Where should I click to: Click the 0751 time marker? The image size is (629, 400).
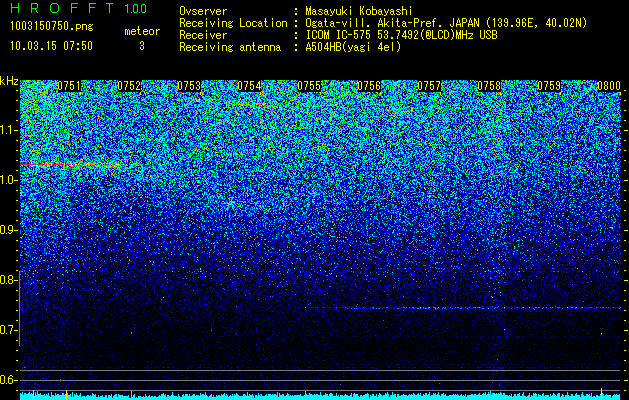pyautogui.click(x=69, y=86)
